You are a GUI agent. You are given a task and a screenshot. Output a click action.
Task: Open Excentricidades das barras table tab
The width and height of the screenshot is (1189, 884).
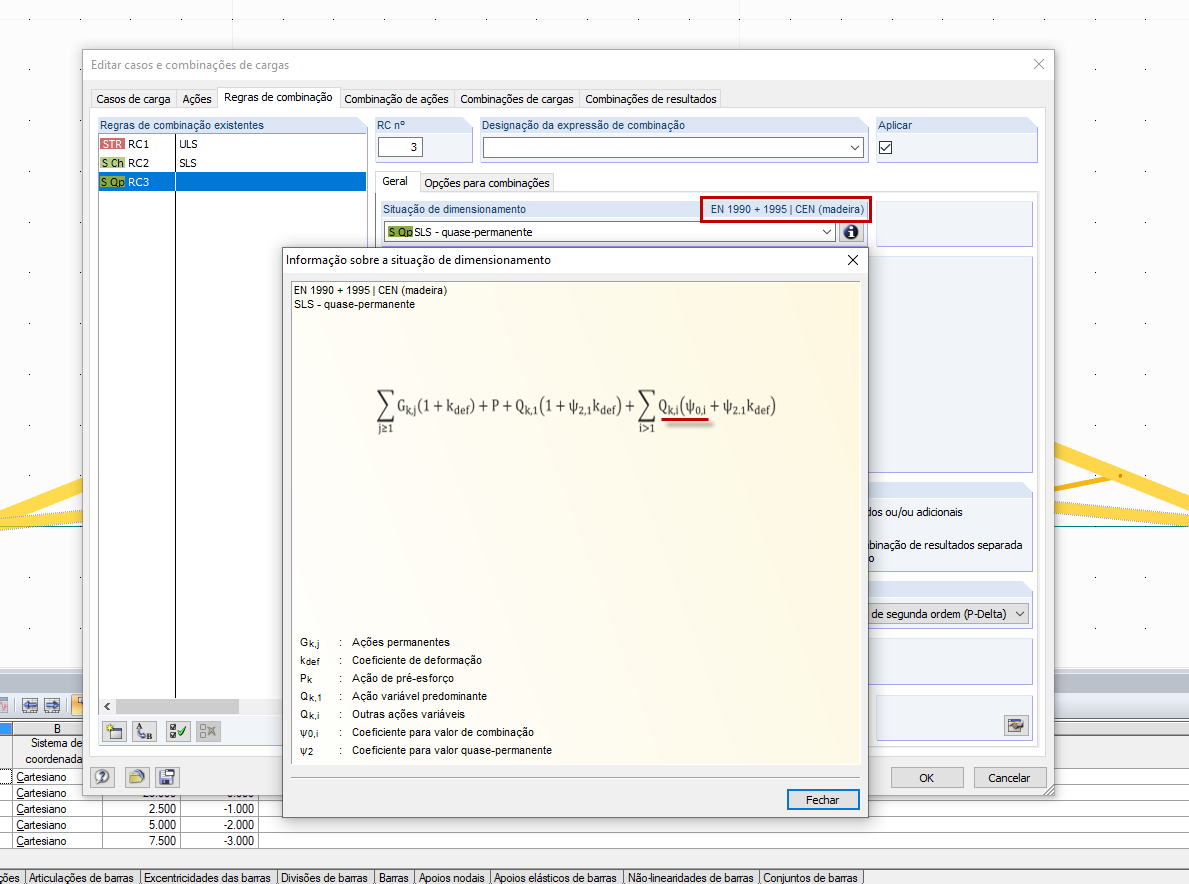tap(207, 877)
